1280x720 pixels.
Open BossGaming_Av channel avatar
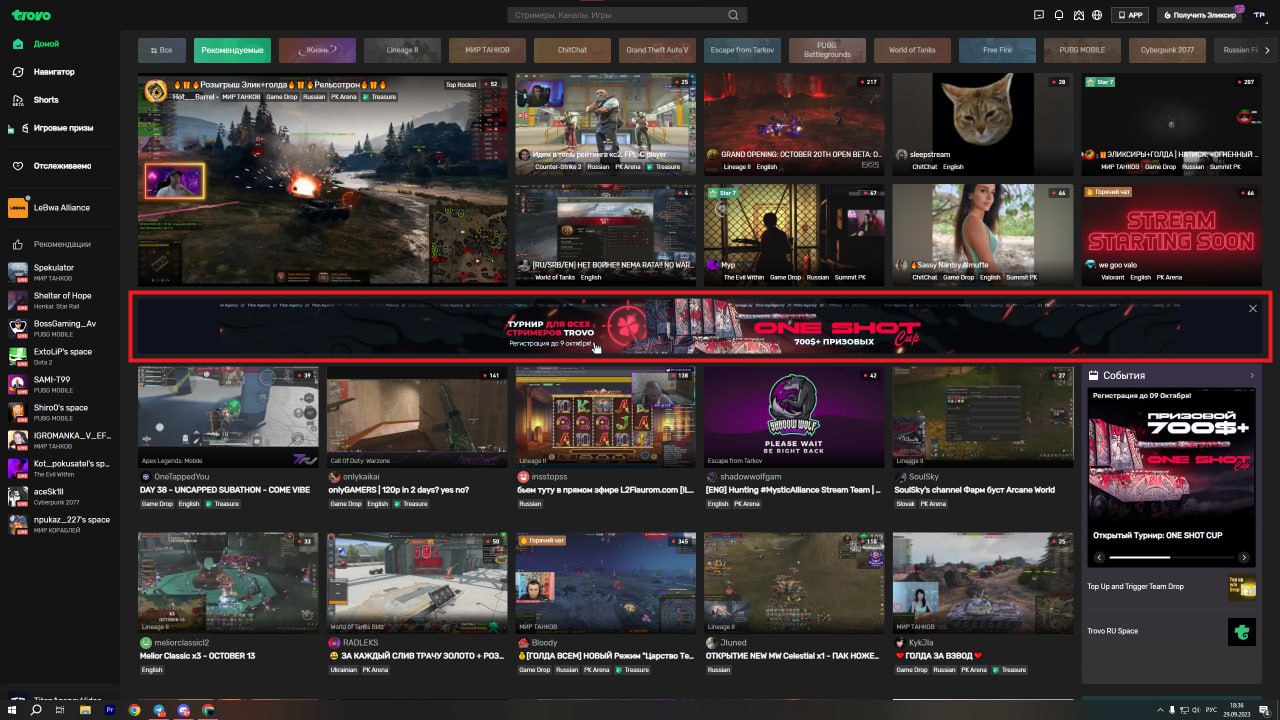[17, 327]
